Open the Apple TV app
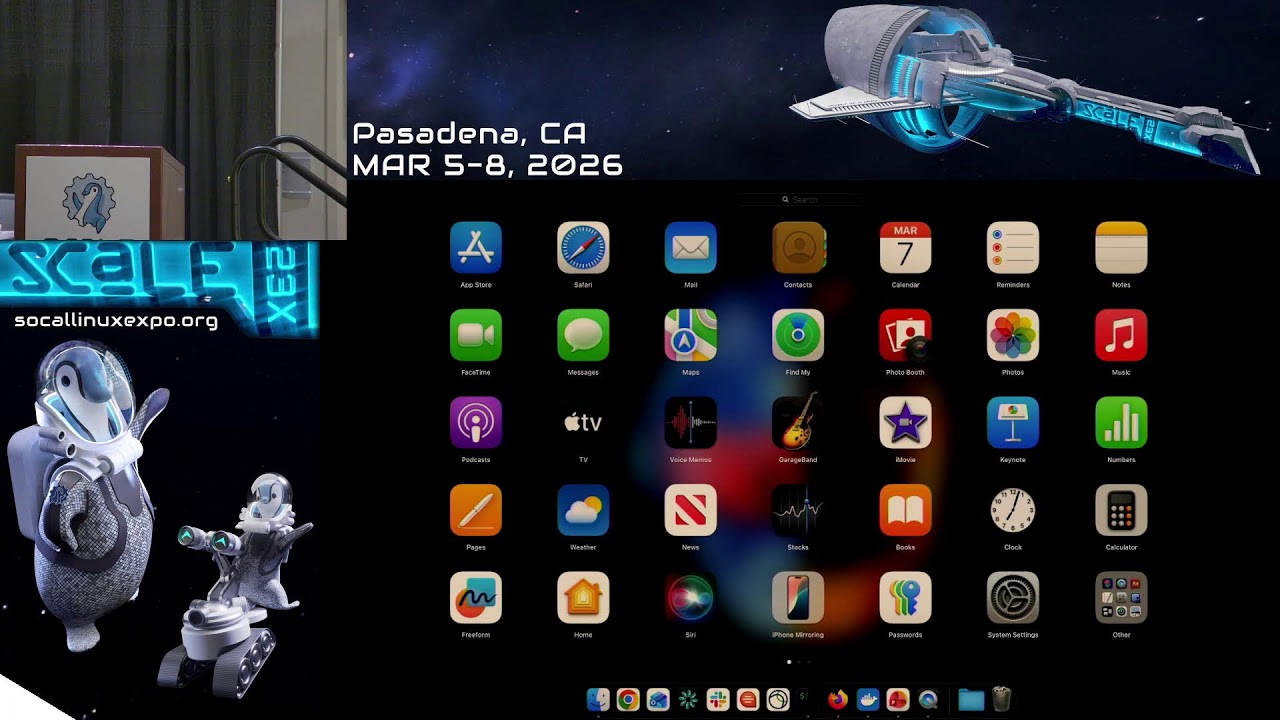The image size is (1280, 720). (x=583, y=423)
